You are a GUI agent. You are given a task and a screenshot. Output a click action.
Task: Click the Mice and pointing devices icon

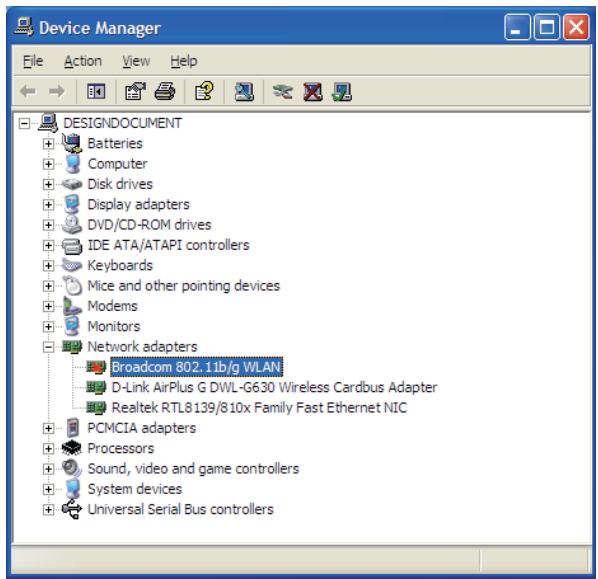(x=72, y=286)
